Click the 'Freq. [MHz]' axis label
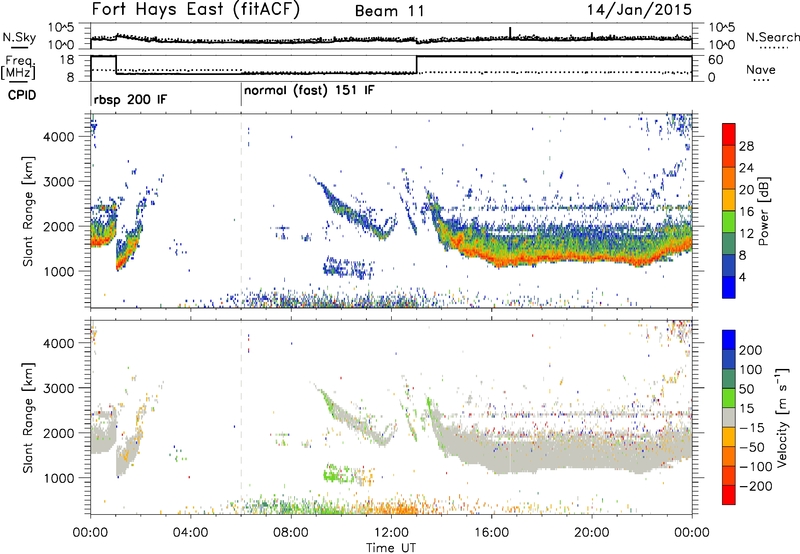Image resolution: width=800 pixels, height=554 pixels. click(18, 67)
